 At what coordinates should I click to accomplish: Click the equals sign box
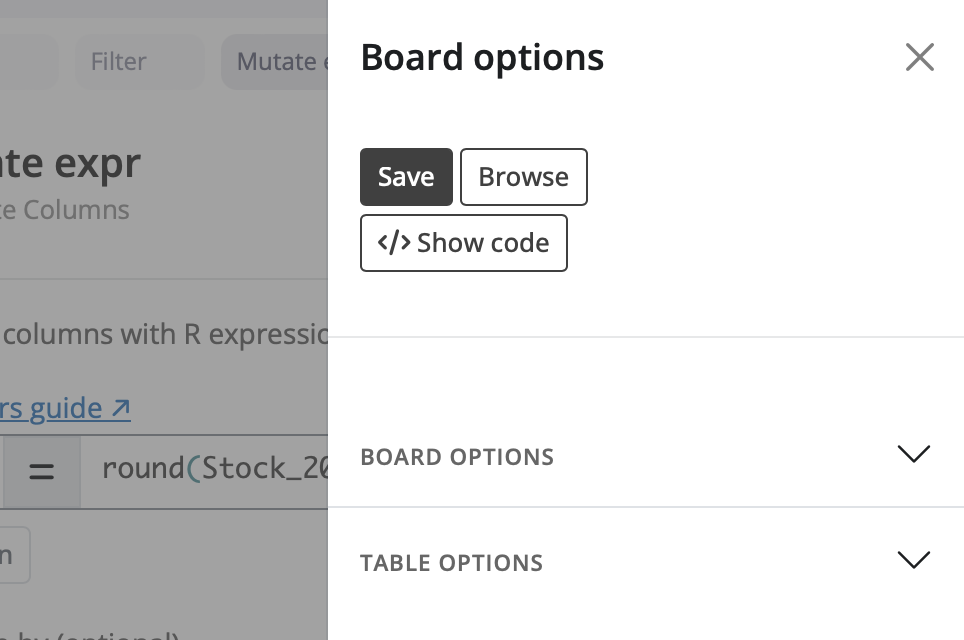click(41, 470)
